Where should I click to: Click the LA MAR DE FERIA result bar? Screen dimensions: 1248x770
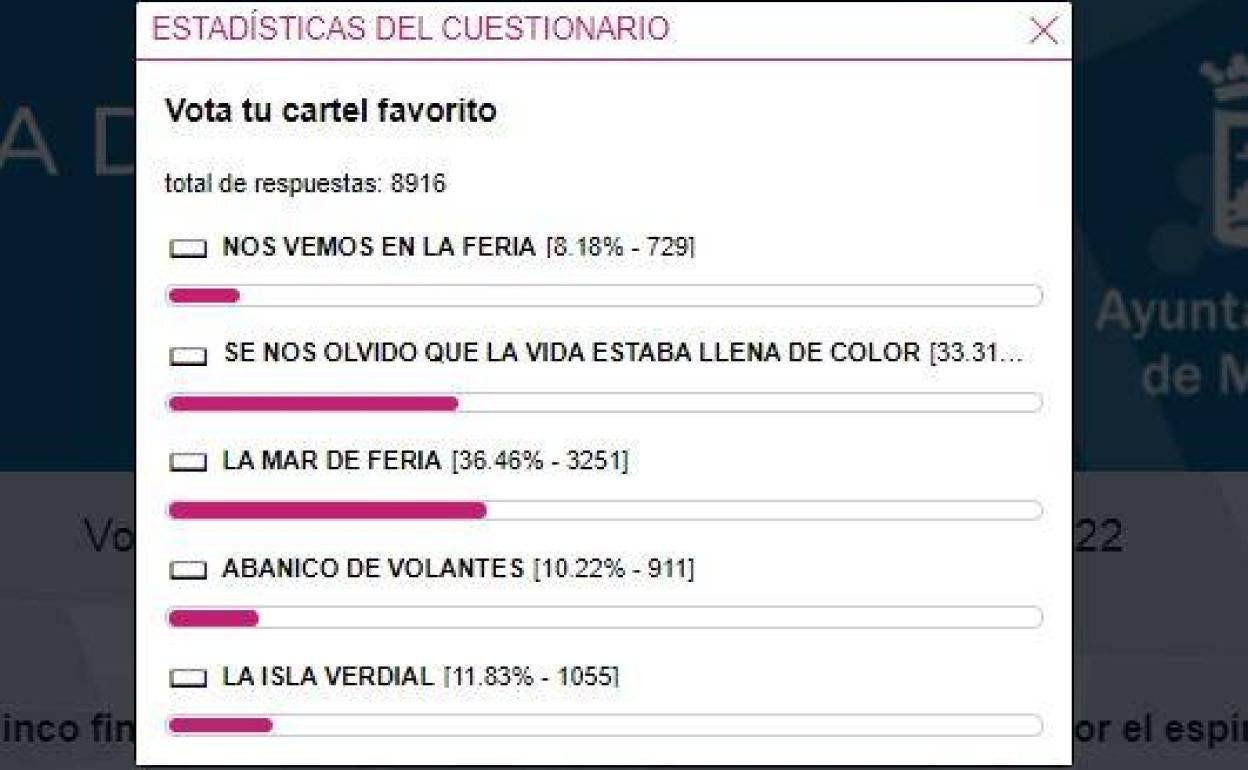[x=604, y=510]
